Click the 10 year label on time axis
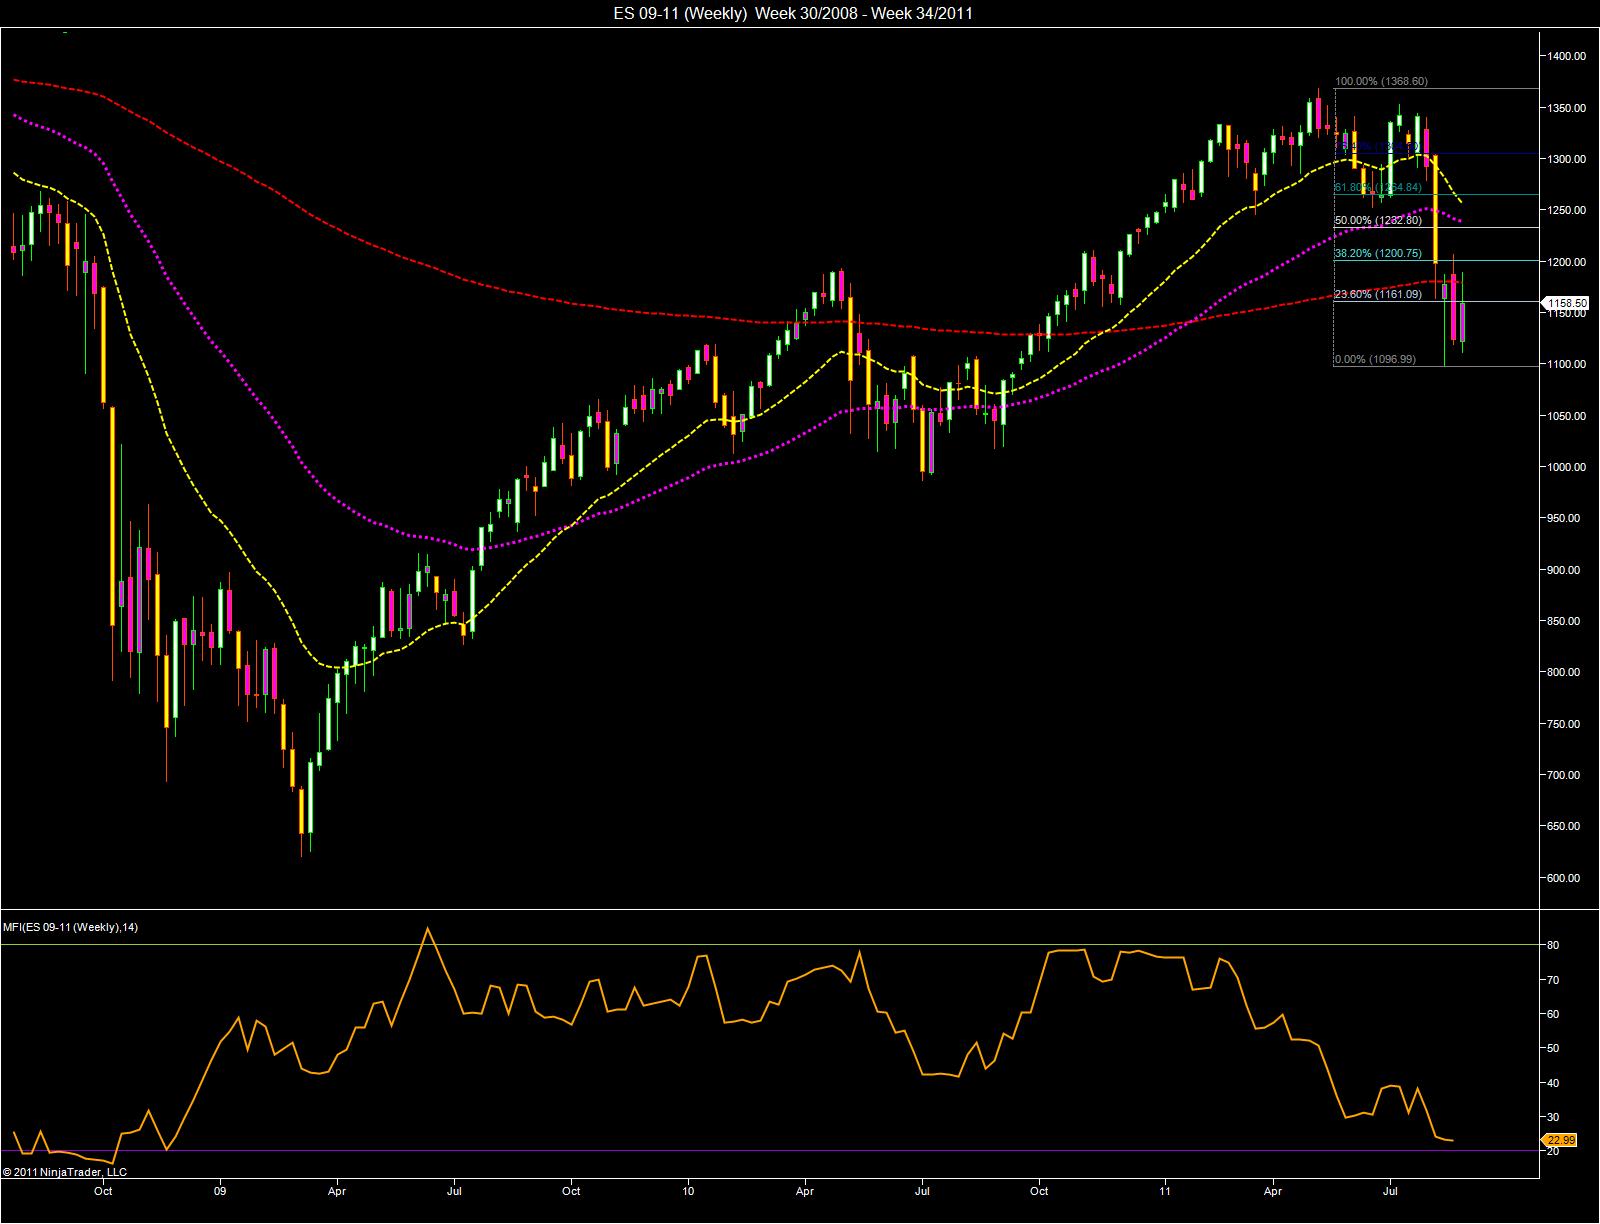 click(688, 1191)
